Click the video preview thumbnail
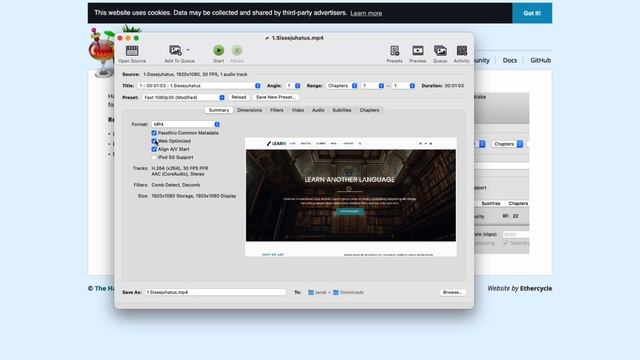 pyautogui.click(x=351, y=197)
